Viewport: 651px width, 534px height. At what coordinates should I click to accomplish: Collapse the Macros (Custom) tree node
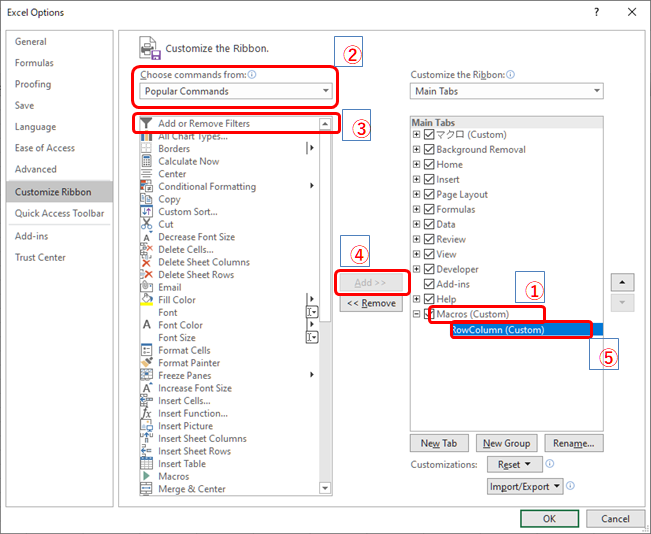click(x=416, y=314)
